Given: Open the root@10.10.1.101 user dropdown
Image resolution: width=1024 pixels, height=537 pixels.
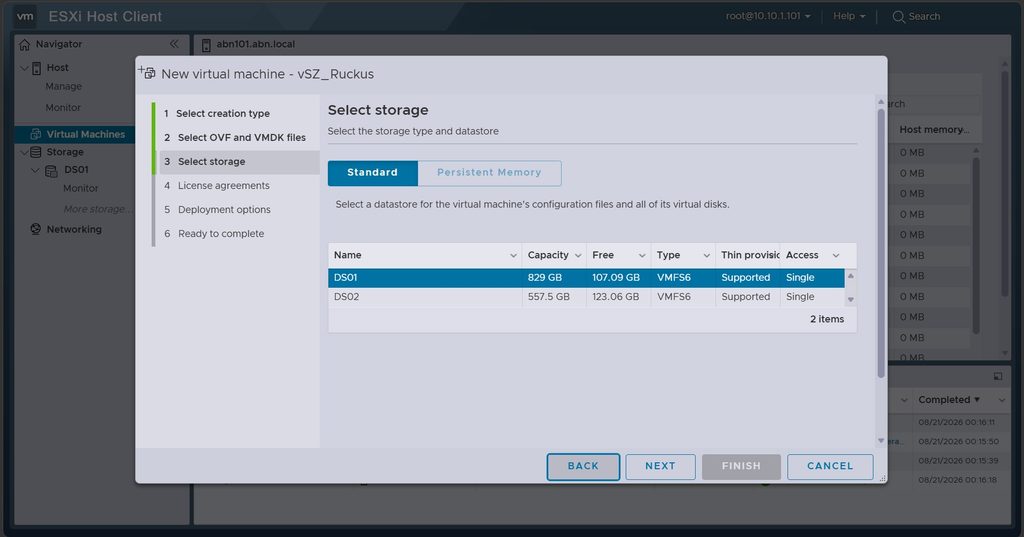Looking at the screenshot, I should 768,16.
